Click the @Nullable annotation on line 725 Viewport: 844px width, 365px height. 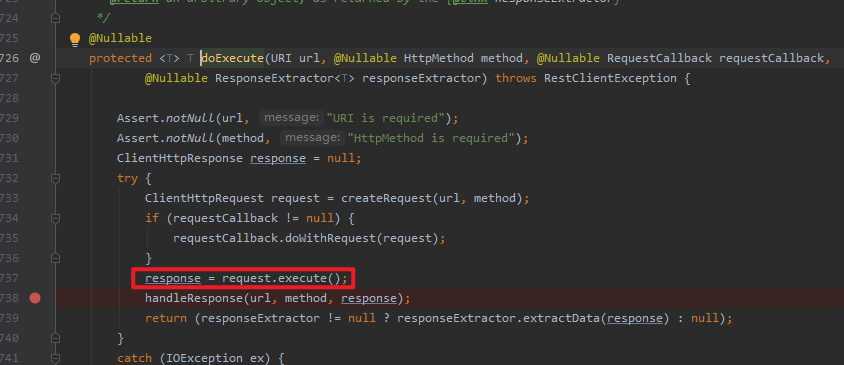(x=121, y=39)
